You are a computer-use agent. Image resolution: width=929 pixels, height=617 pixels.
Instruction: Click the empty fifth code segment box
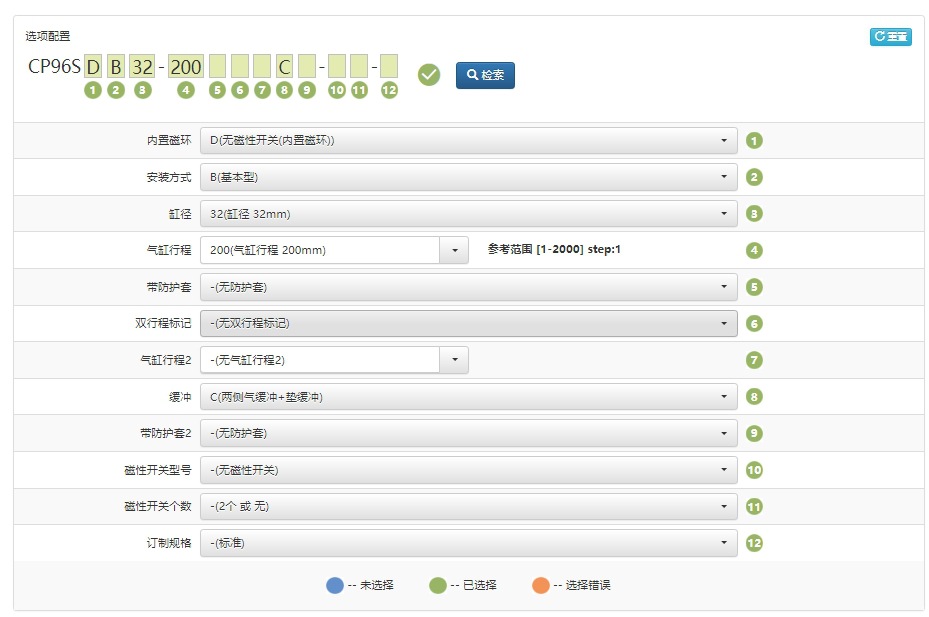(216, 66)
